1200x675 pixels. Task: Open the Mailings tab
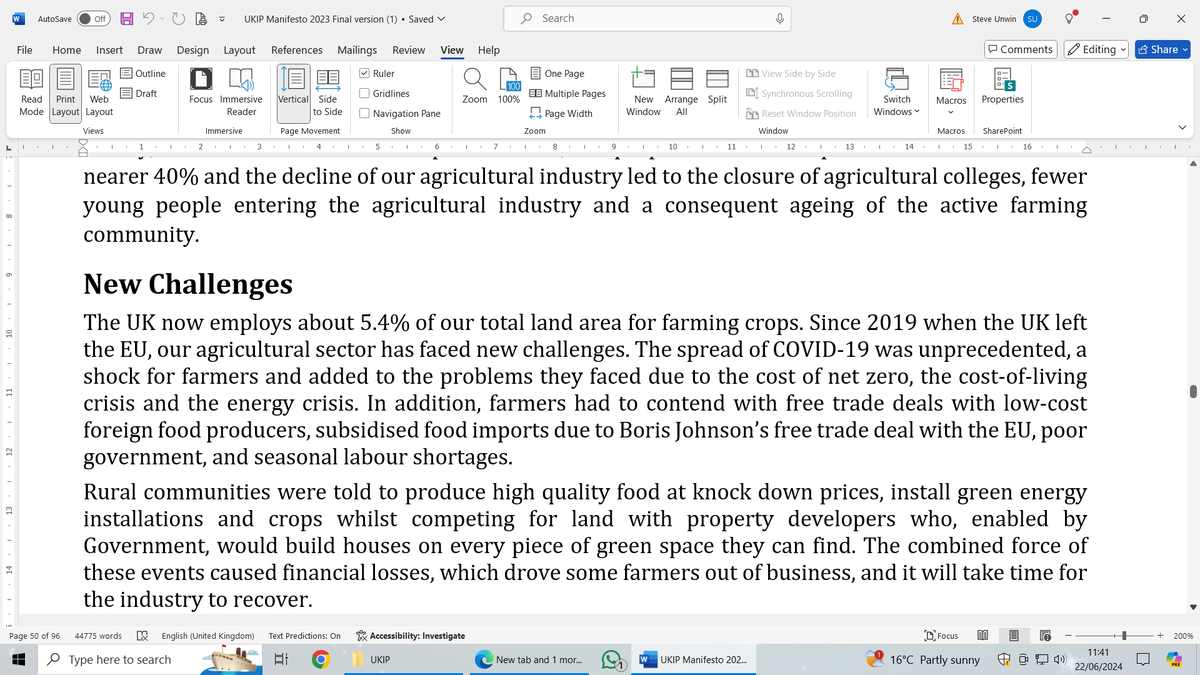(x=357, y=50)
